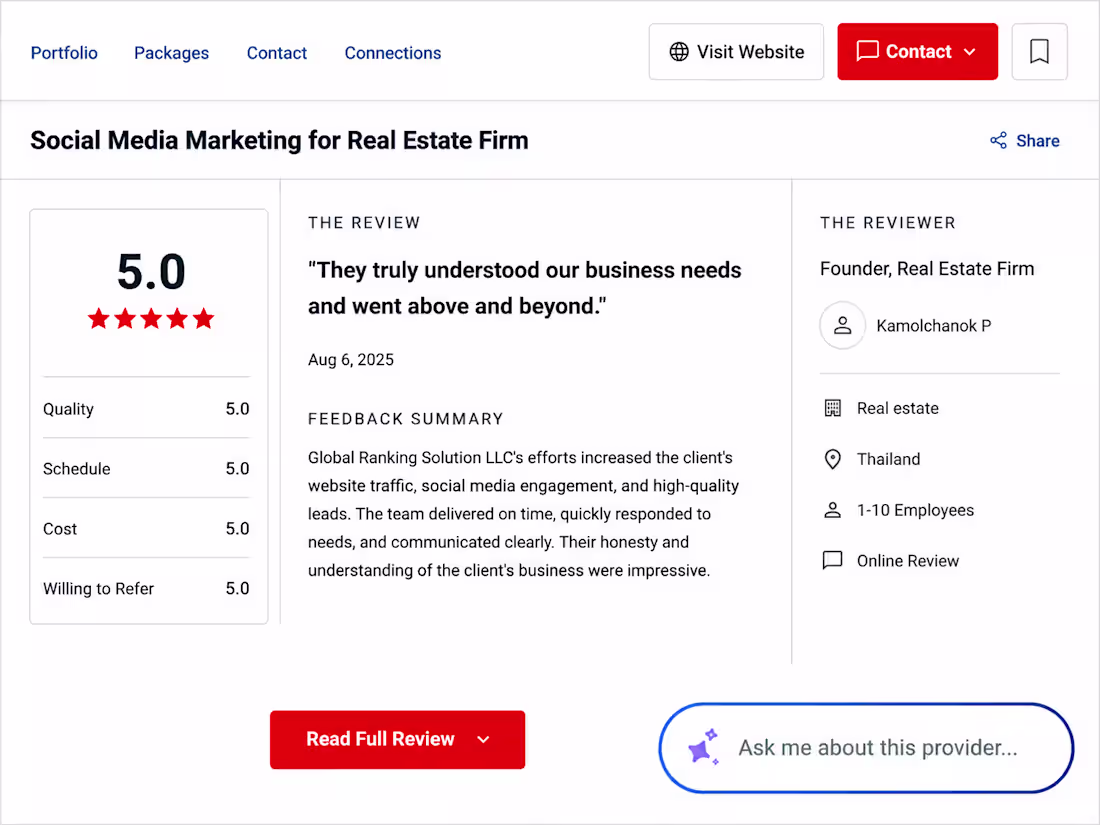Screen dimensions: 1100x825
Task: Click the FEEDBACK SUMMARY heading
Action: (405, 420)
